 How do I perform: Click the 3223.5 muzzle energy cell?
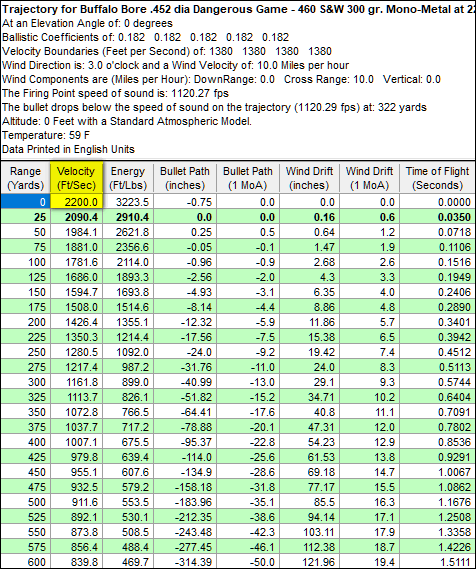[x=128, y=201]
